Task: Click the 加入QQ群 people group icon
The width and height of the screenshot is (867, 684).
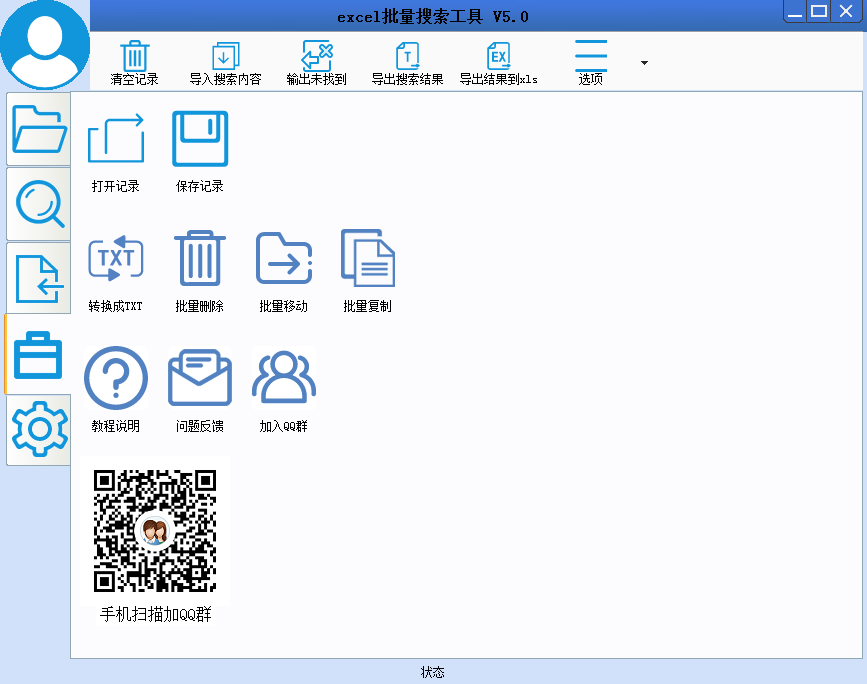Action: (x=284, y=377)
